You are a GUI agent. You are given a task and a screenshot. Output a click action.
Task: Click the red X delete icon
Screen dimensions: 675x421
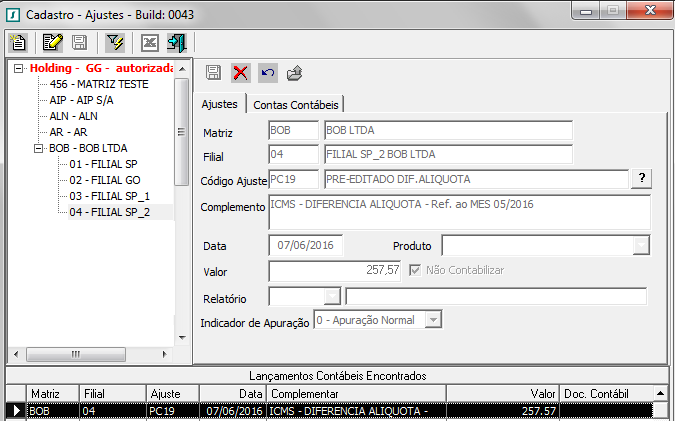(x=240, y=72)
